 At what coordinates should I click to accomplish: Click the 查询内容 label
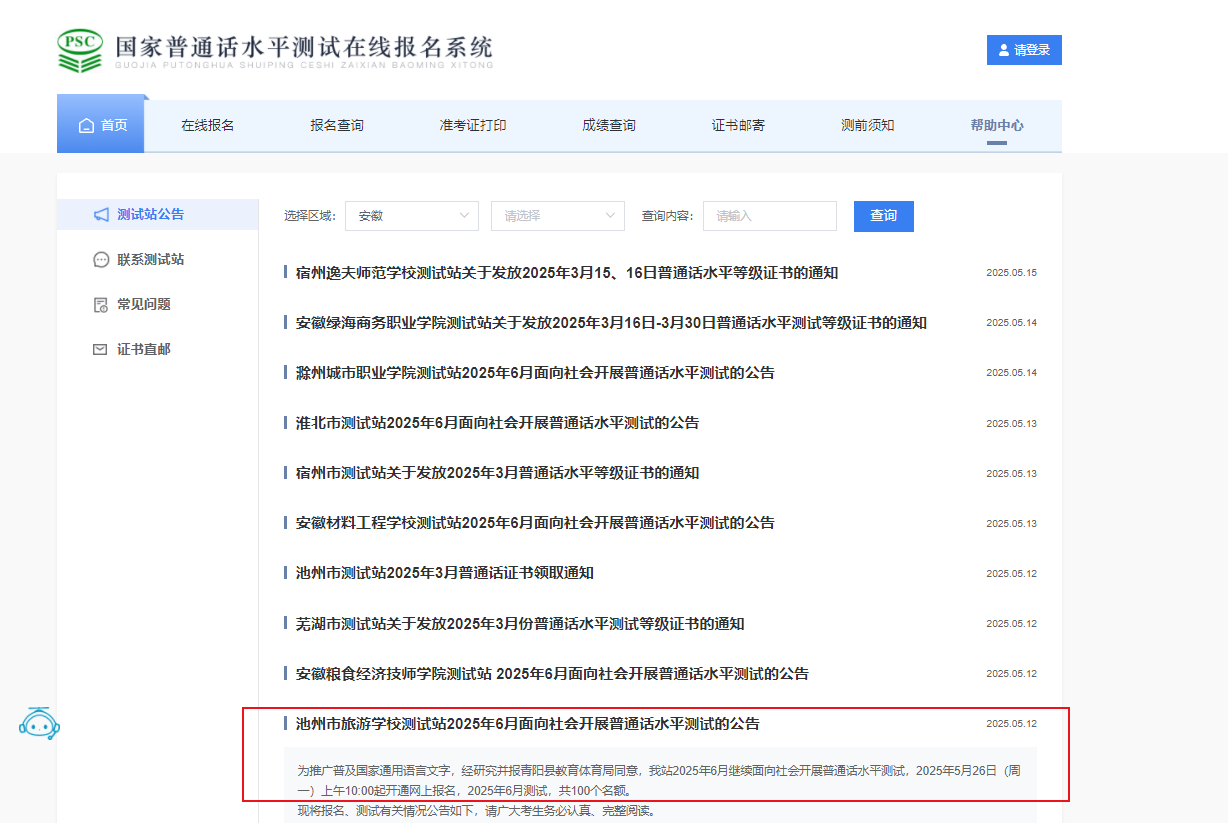point(667,216)
